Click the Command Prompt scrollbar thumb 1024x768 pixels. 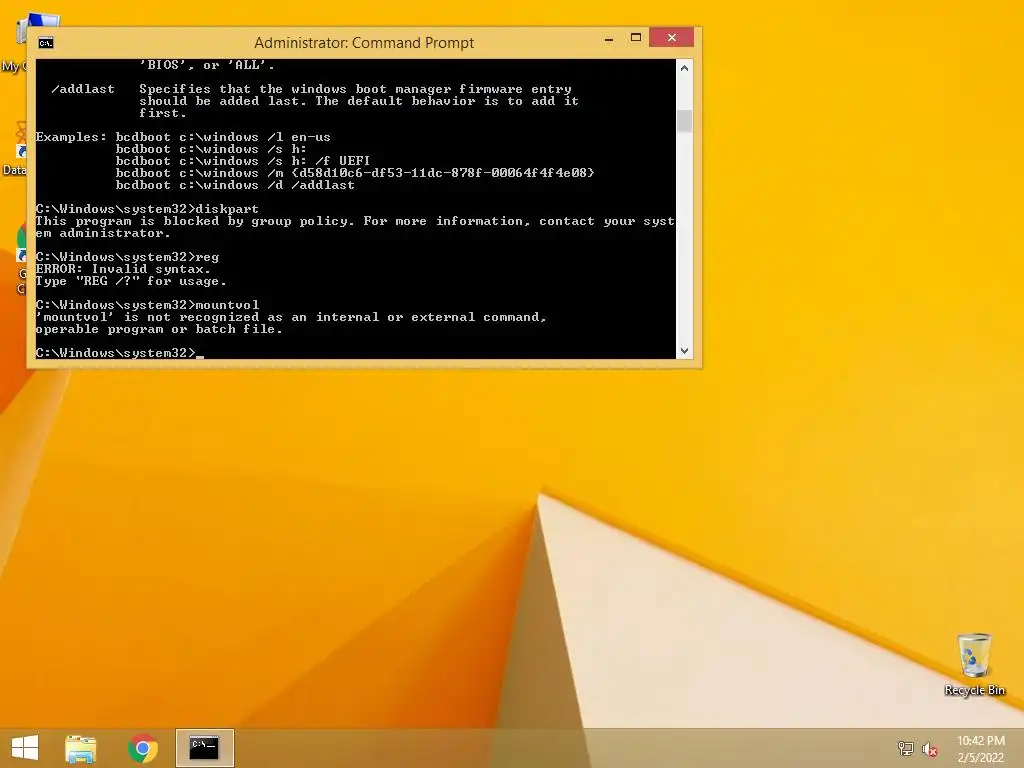click(x=684, y=121)
